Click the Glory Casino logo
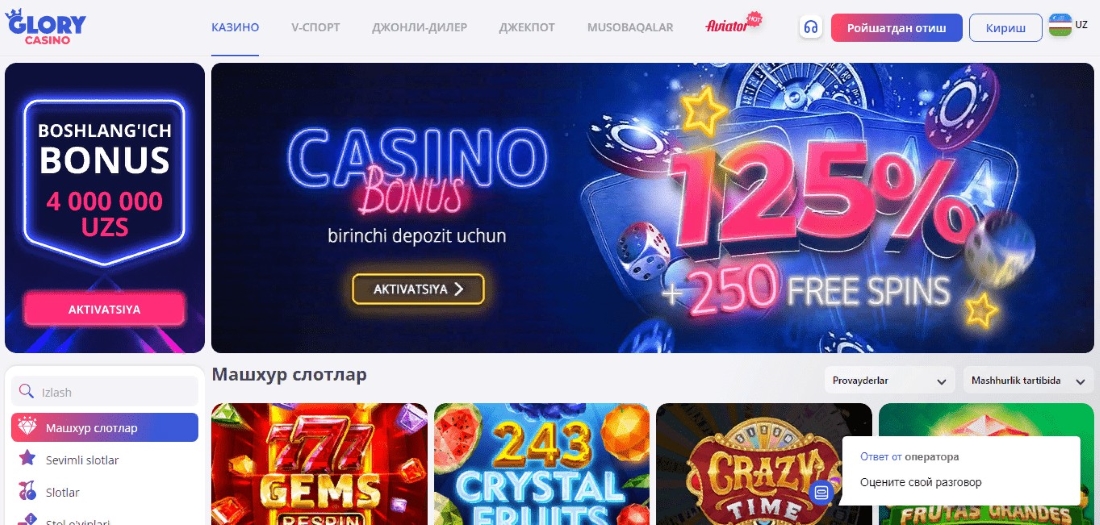 point(46,27)
